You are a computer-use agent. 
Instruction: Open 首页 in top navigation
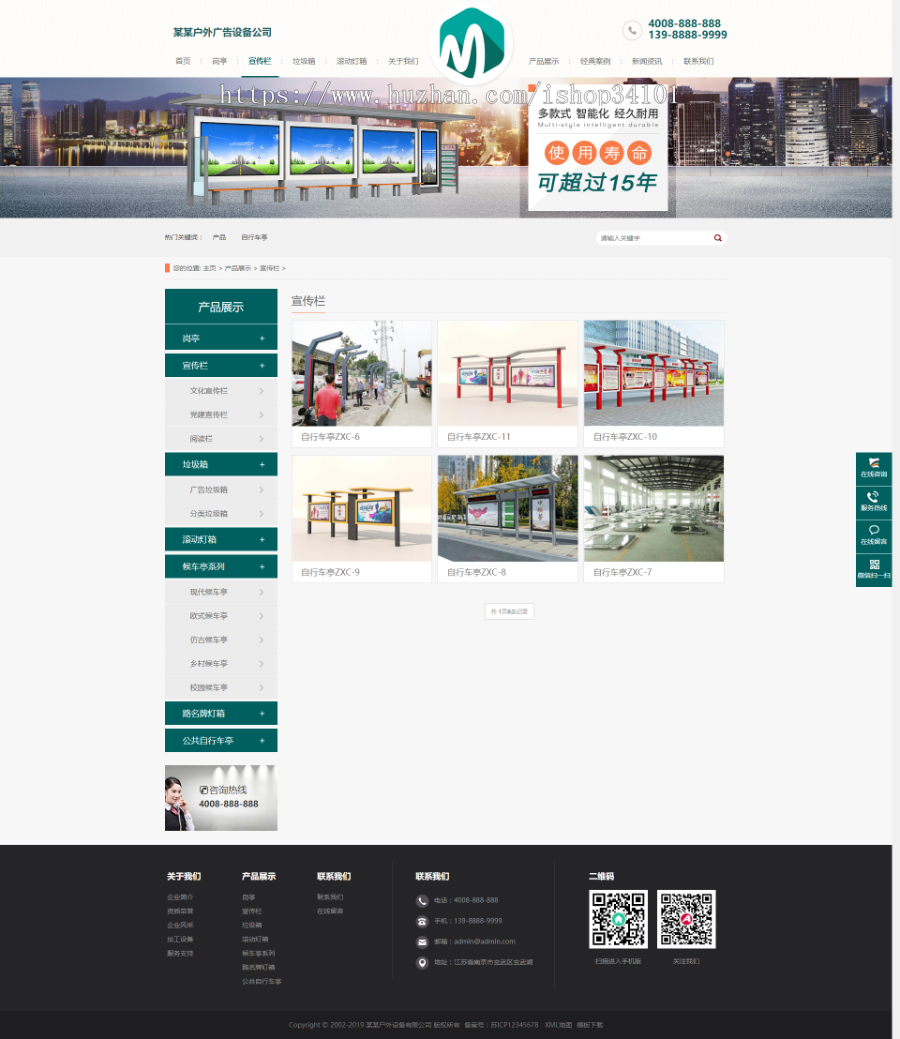(183, 61)
